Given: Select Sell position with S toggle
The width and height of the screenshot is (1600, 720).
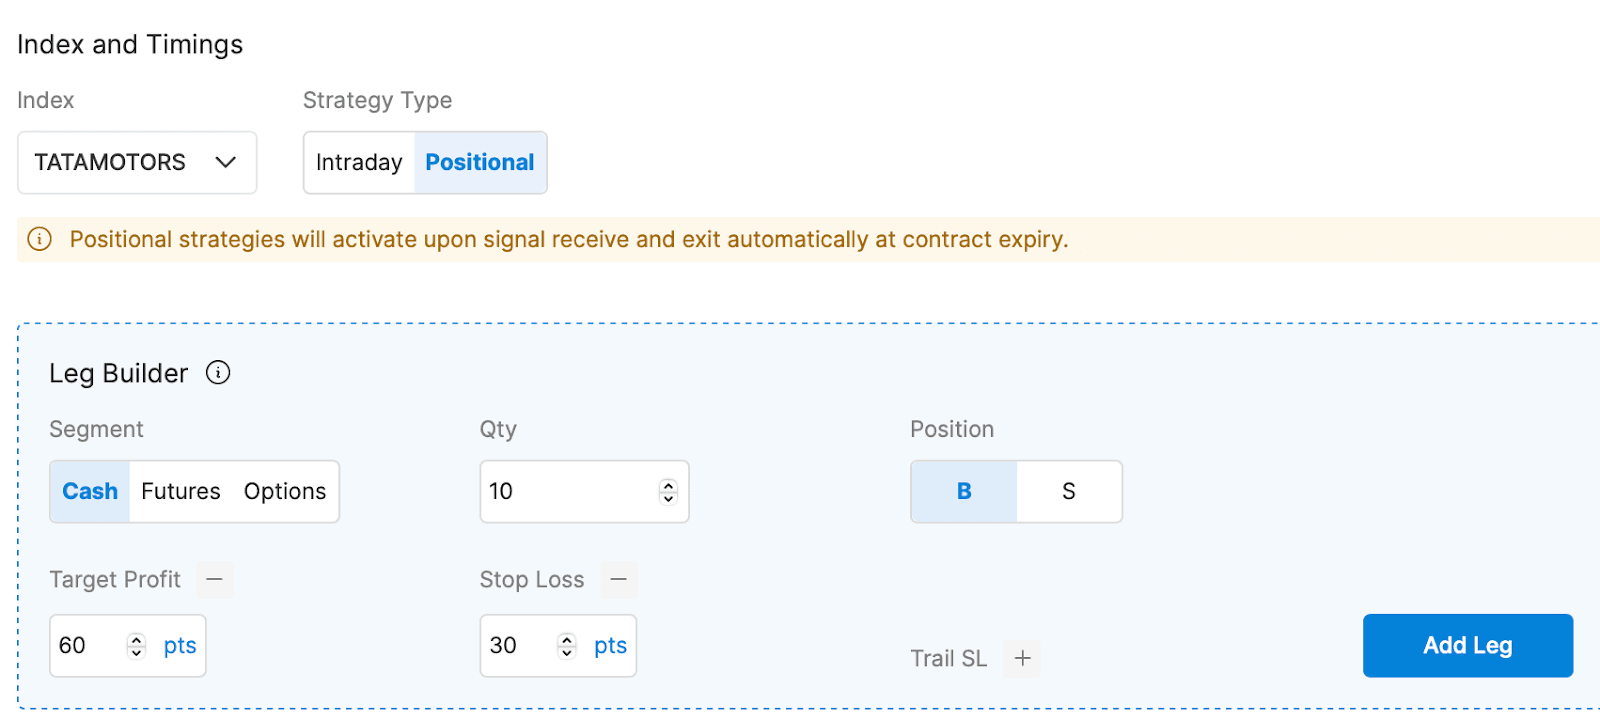Looking at the screenshot, I should tap(1068, 492).
